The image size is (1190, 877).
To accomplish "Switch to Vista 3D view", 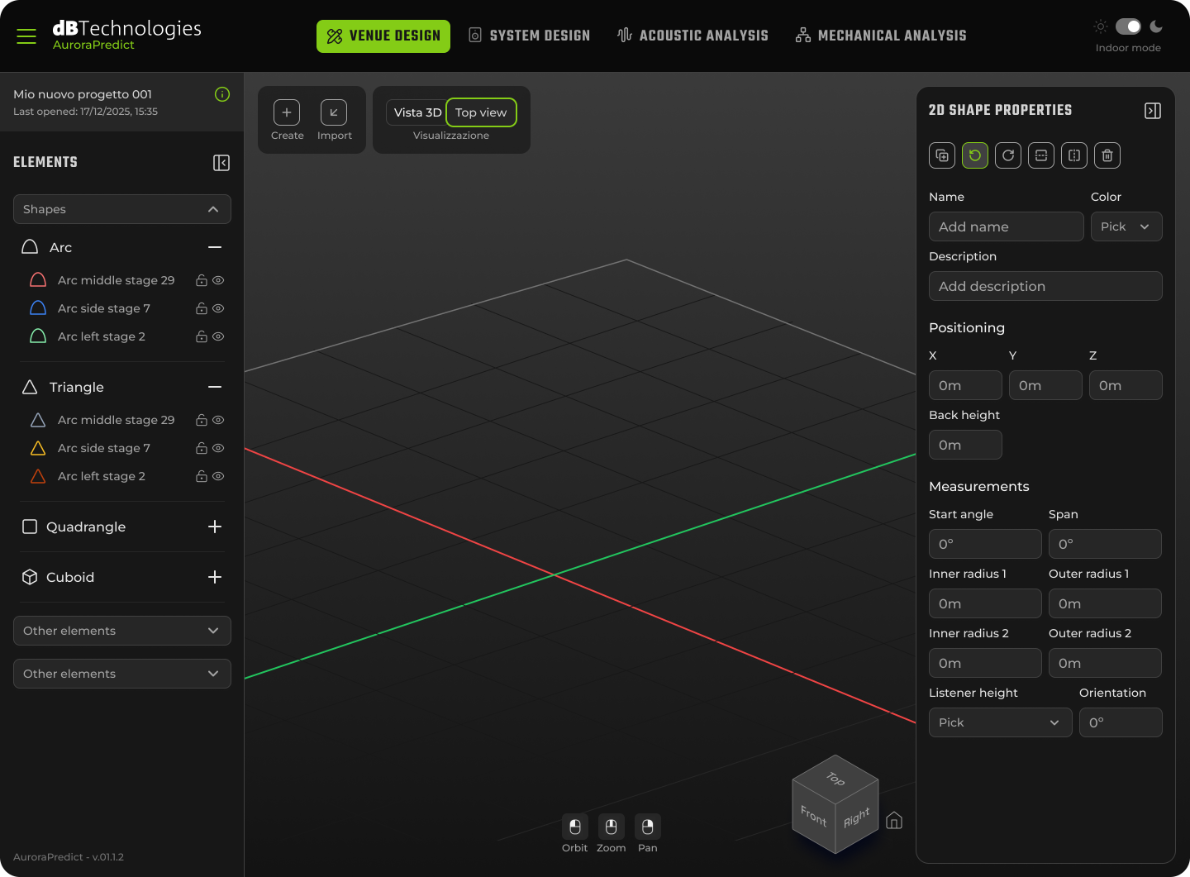I will 417,112.
